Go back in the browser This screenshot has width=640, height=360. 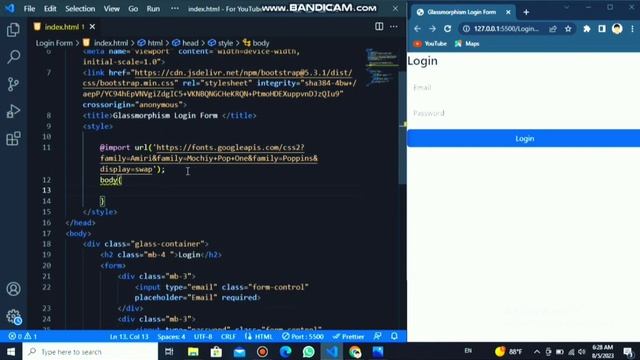(x=417, y=29)
